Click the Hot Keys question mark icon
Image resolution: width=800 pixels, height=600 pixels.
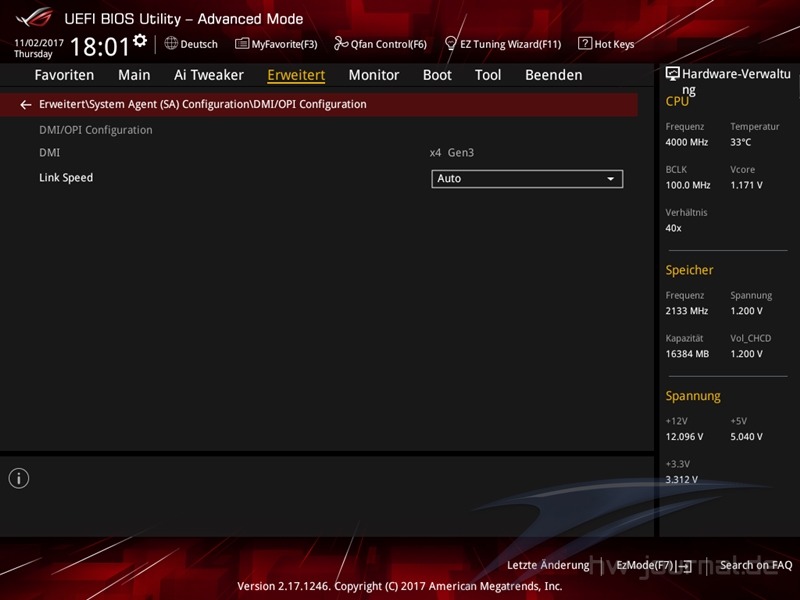[585, 43]
